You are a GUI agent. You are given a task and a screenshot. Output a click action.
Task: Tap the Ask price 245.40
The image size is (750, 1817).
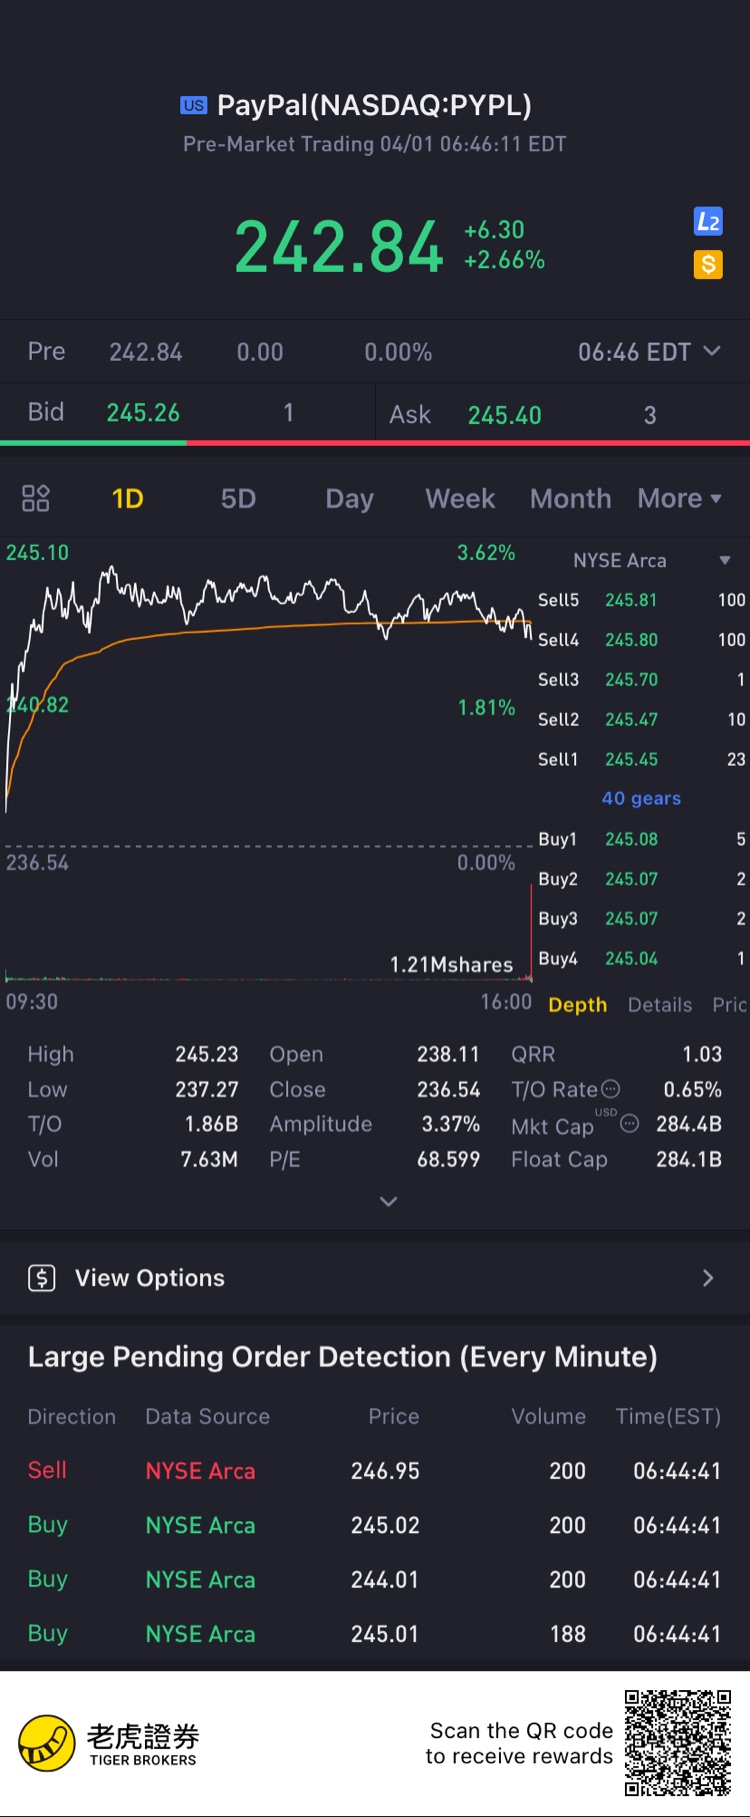click(x=504, y=415)
